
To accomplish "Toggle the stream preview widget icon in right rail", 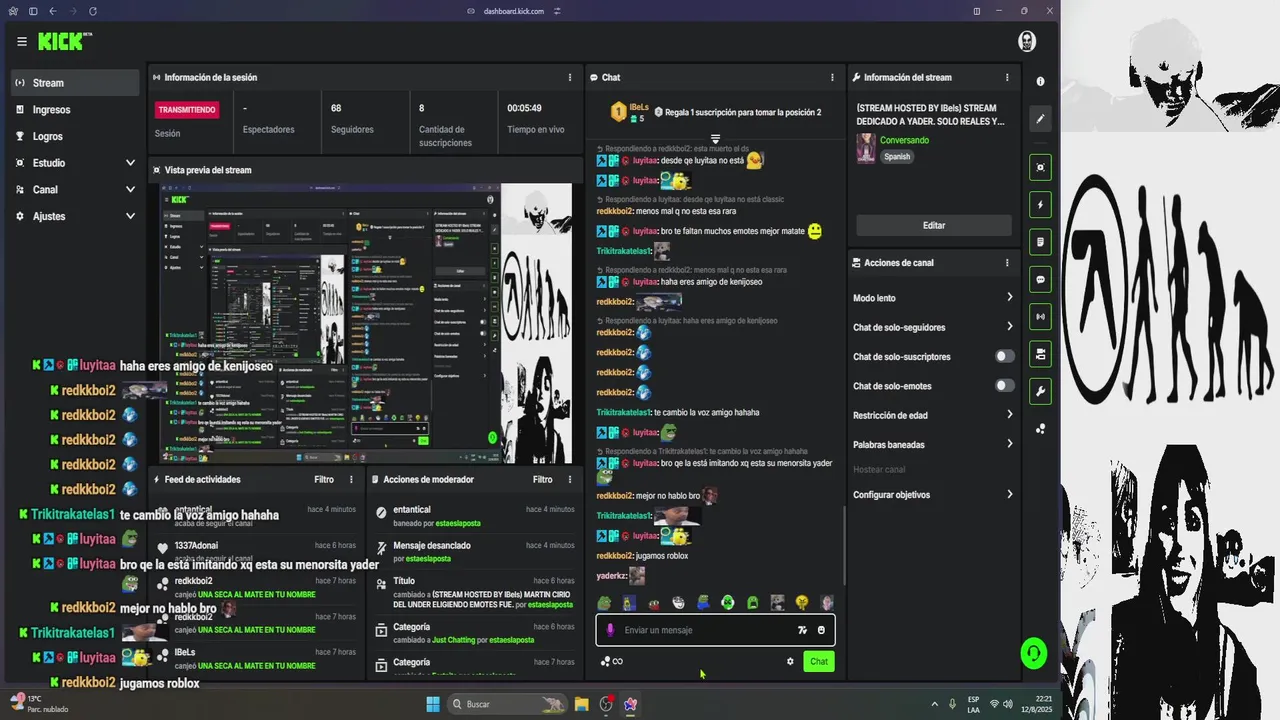I will click(1040, 168).
